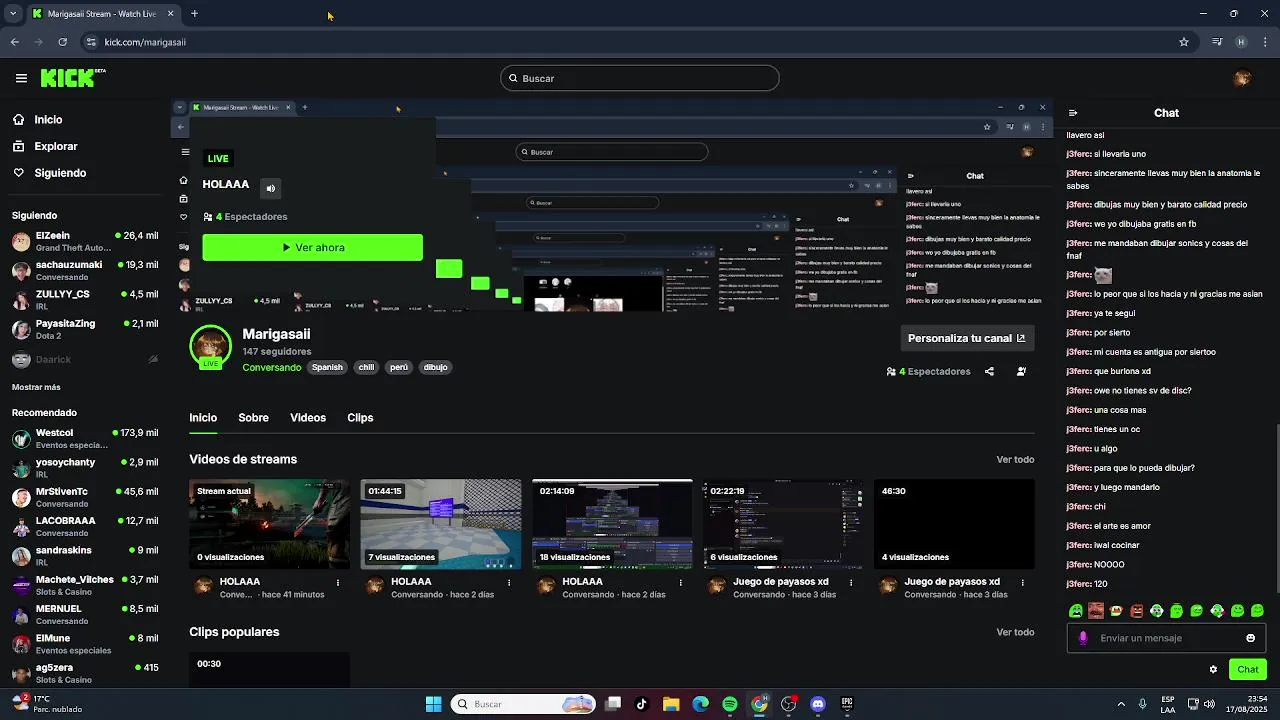Switch to the Videos tab

(x=308, y=418)
